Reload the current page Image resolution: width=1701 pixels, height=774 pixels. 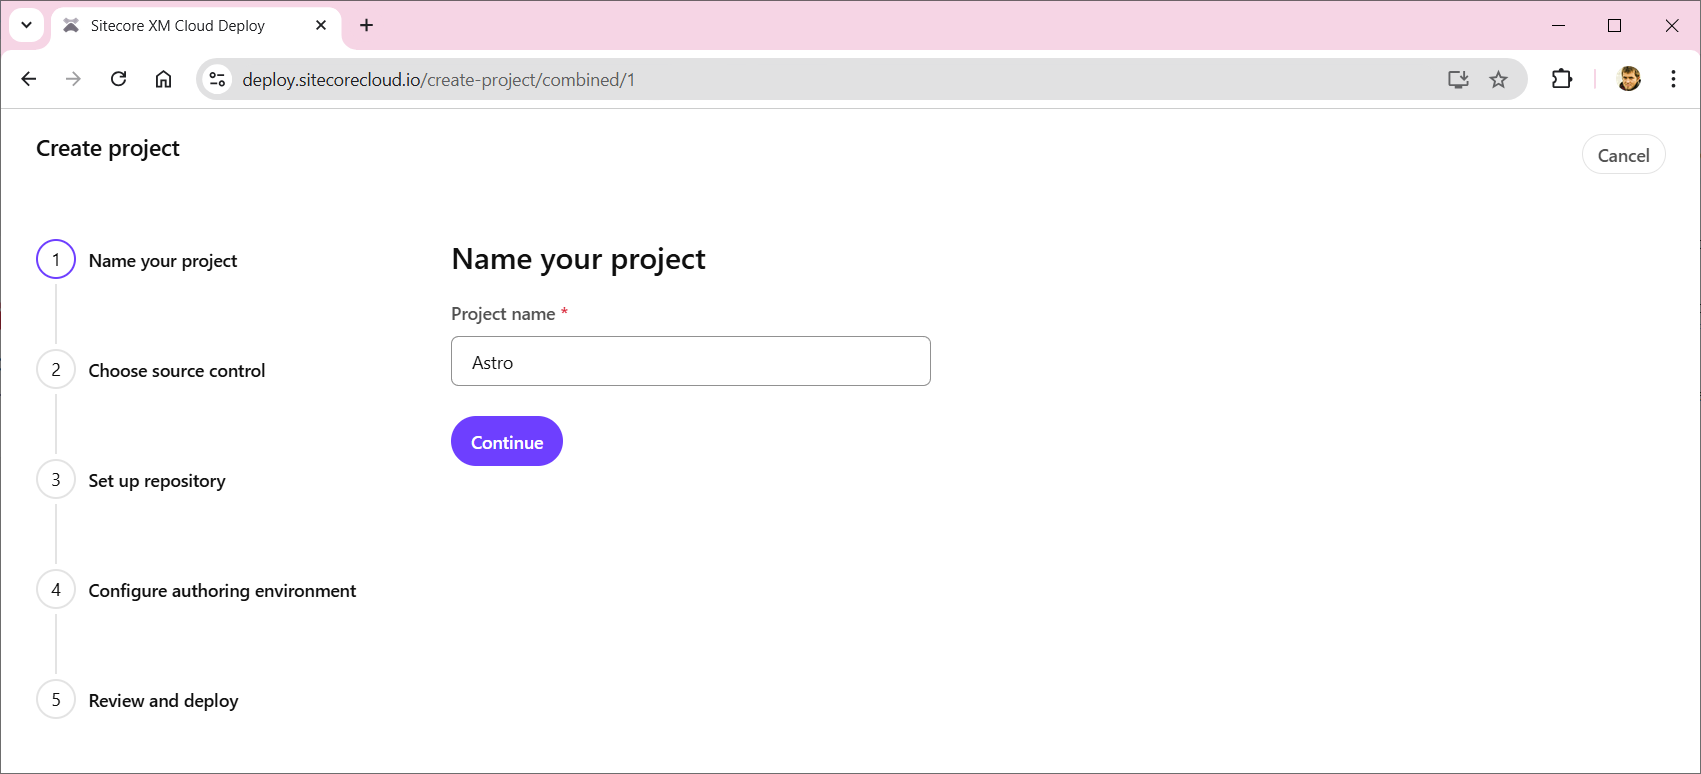point(118,79)
